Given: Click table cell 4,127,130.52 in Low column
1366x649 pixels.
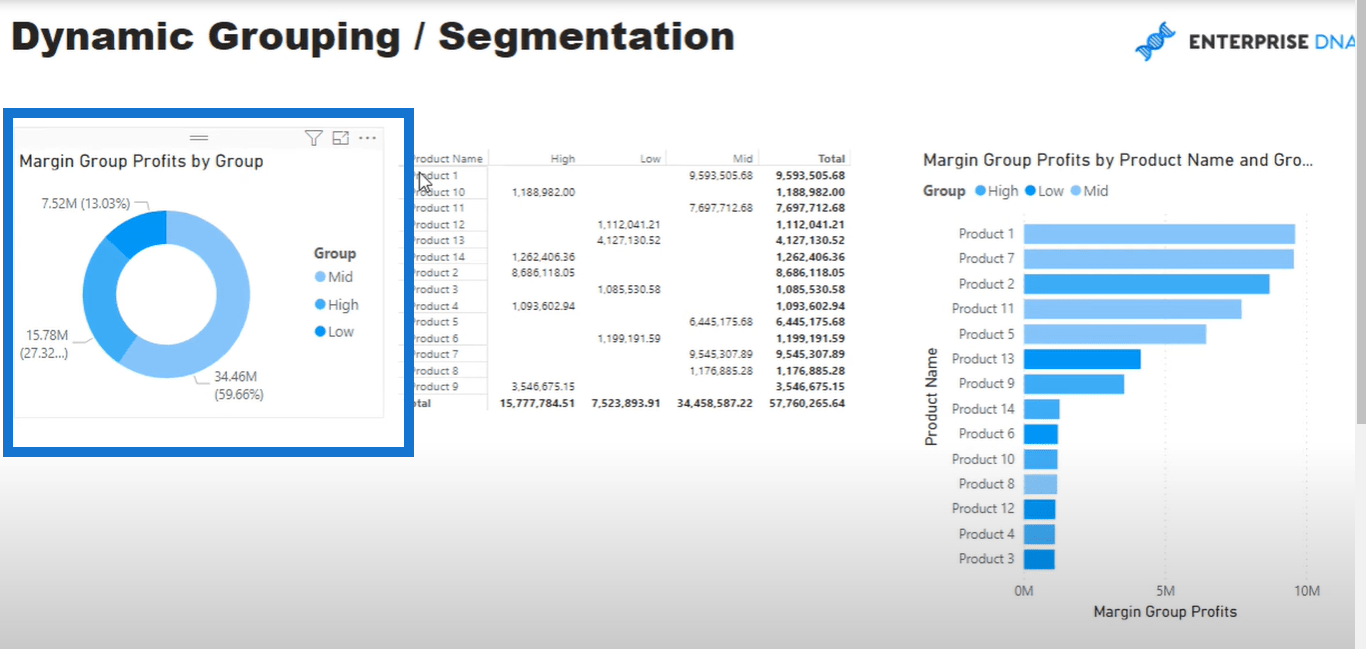Looking at the screenshot, I should point(629,240).
